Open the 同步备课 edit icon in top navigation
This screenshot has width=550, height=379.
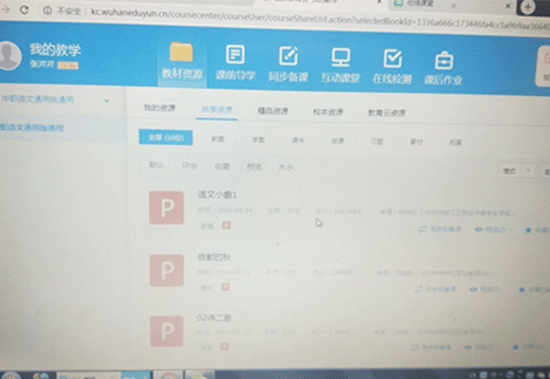pyautogui.click(x=288, y=56)
